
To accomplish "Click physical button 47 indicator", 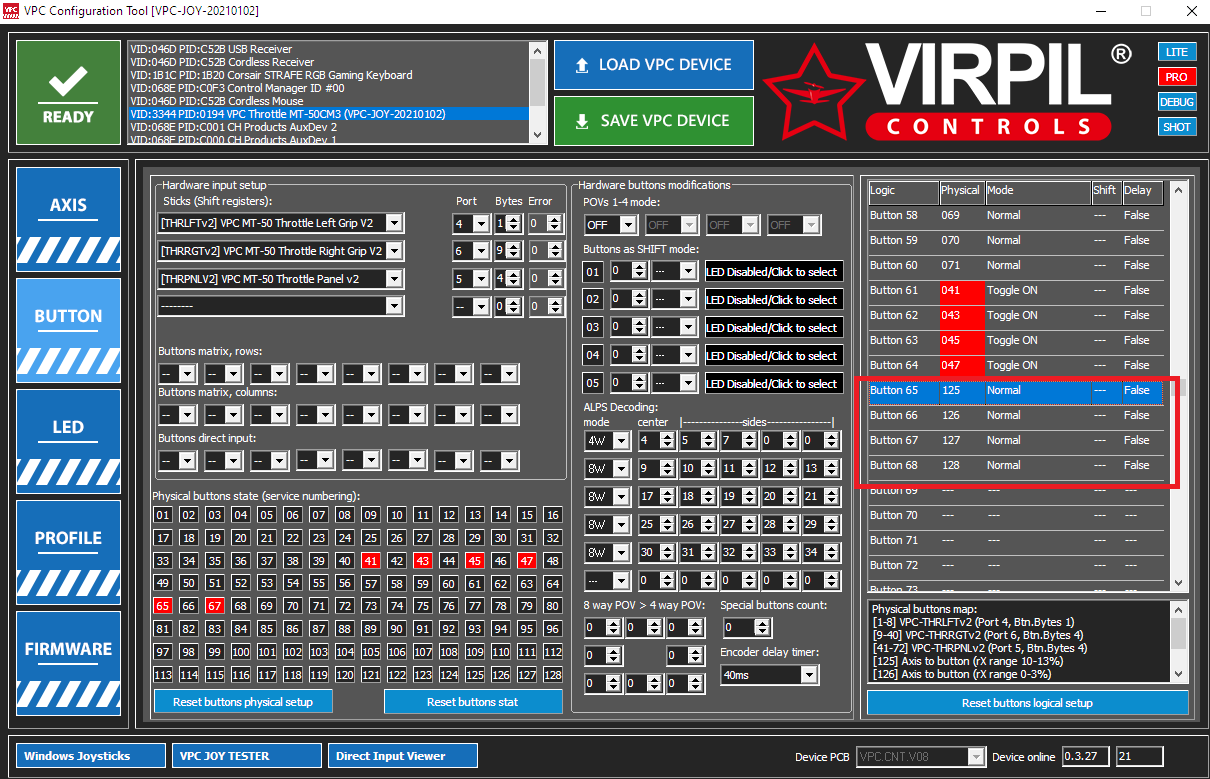I will tap(527, 561).
